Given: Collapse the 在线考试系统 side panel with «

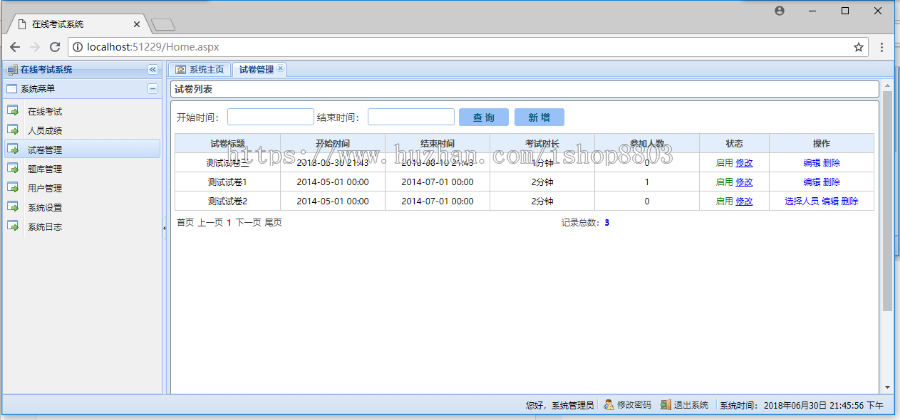Looking at the screenshot, I should tap(152, 70).
